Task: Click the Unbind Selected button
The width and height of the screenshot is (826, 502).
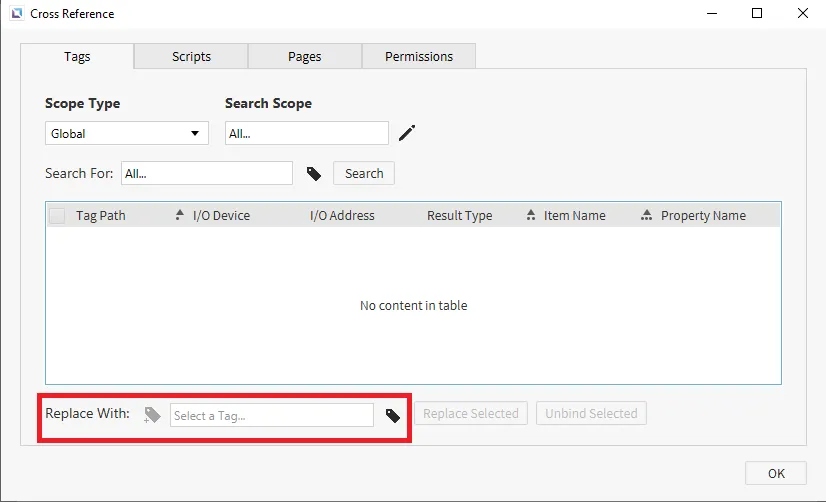Action: pyautogui.click(x=591, y=413)
